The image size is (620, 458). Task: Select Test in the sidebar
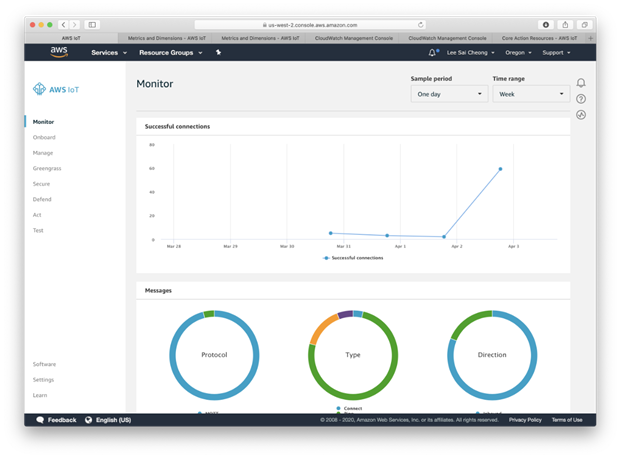(x=38, y=230)
